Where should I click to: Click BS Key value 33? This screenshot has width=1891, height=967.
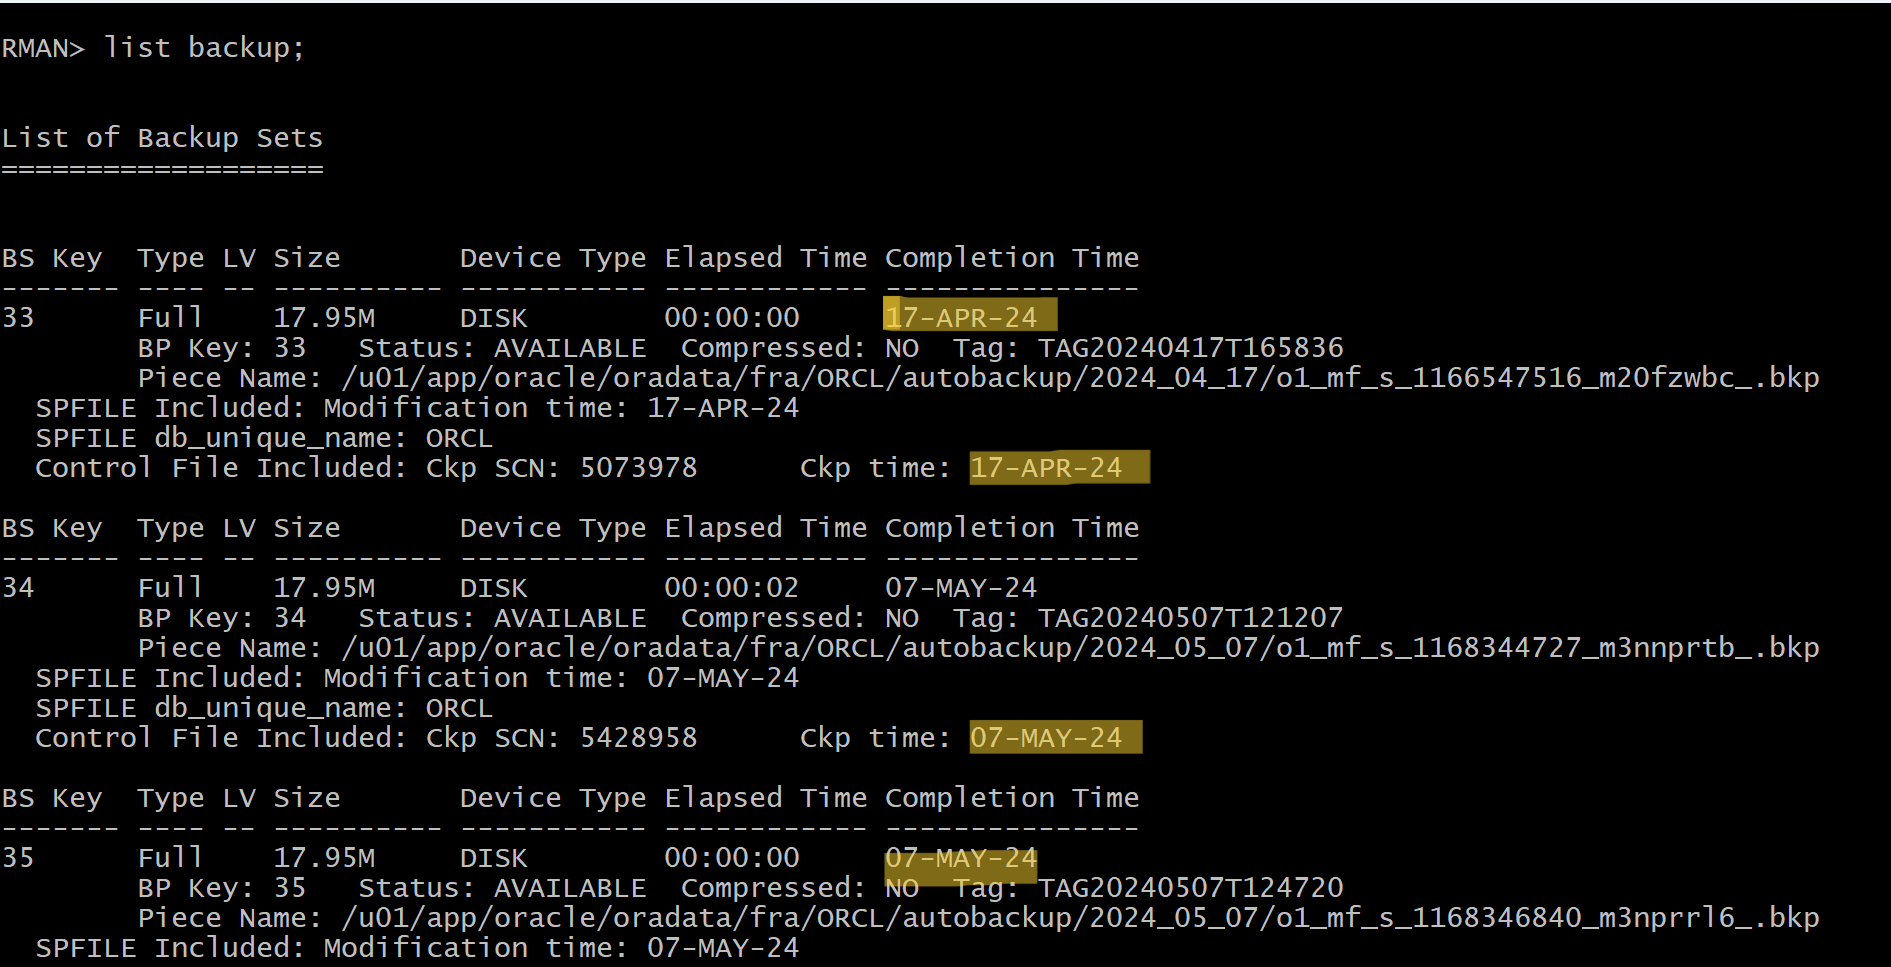pyautogui.click(x=18, y=318)
